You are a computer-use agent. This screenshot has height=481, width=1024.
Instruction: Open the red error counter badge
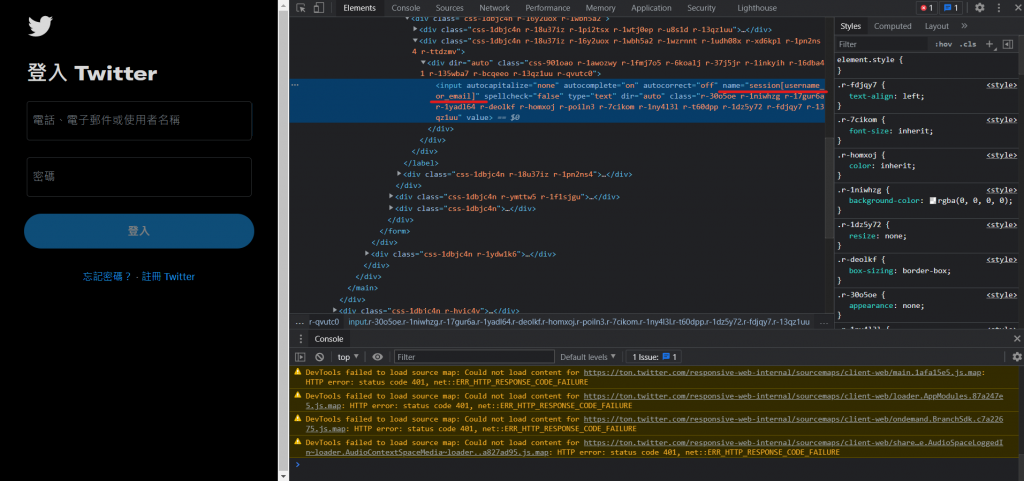(x=927, y=8)
